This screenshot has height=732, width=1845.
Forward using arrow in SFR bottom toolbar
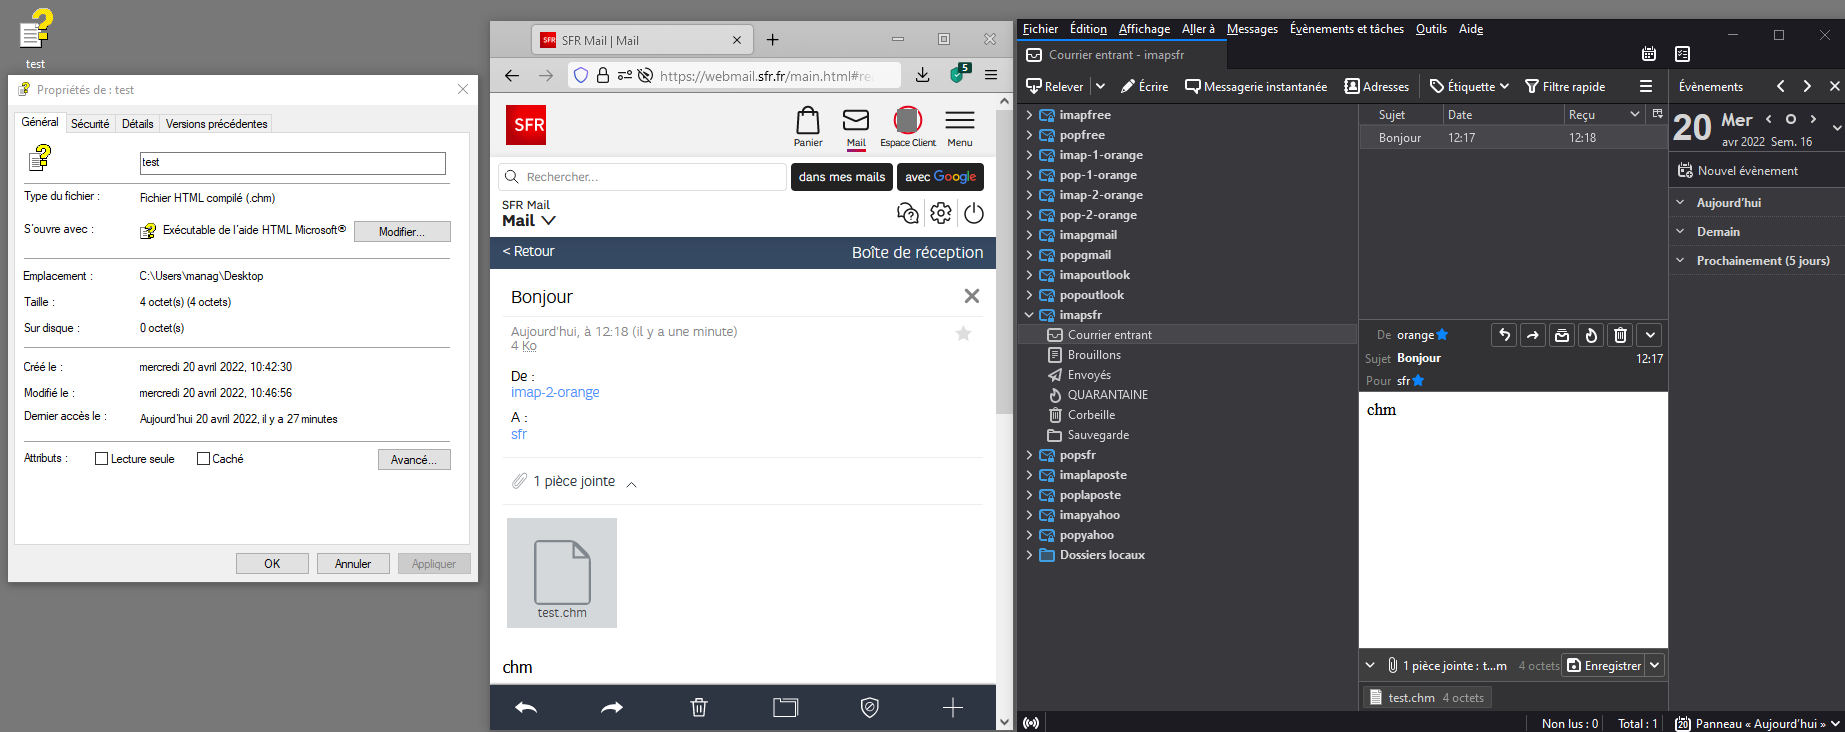(612, 708)
